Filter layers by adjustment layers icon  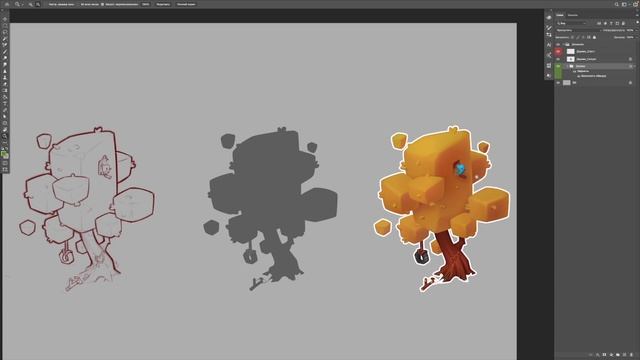click(605, 23)
